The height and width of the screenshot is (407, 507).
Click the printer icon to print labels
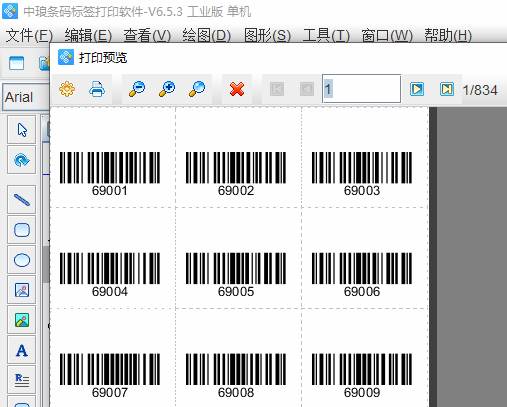coord(97,89)
